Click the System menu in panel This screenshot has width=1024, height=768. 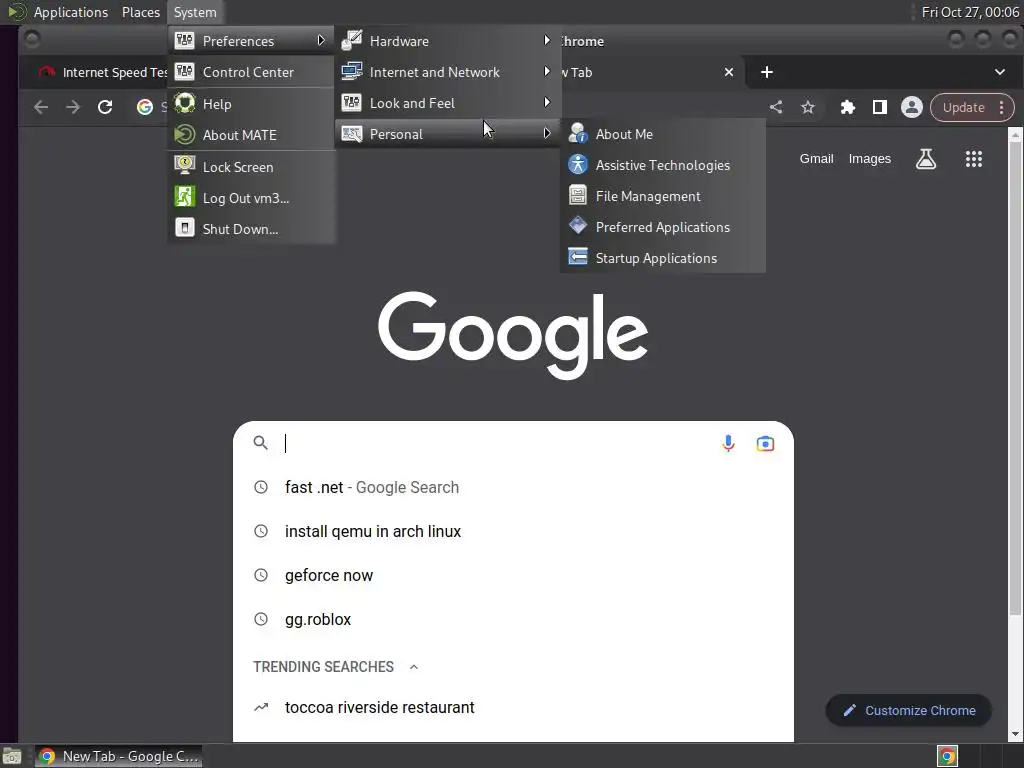pos(195,12)
